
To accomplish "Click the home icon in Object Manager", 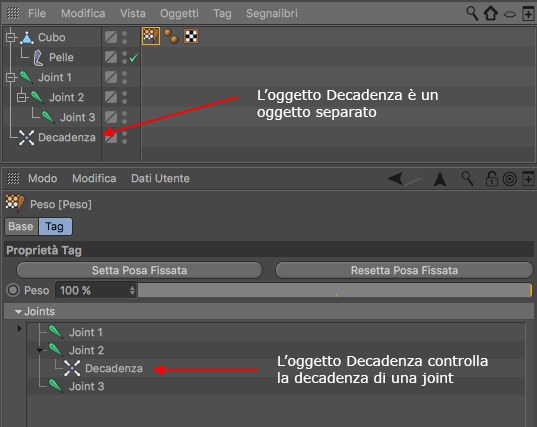I will pos(490,13).
